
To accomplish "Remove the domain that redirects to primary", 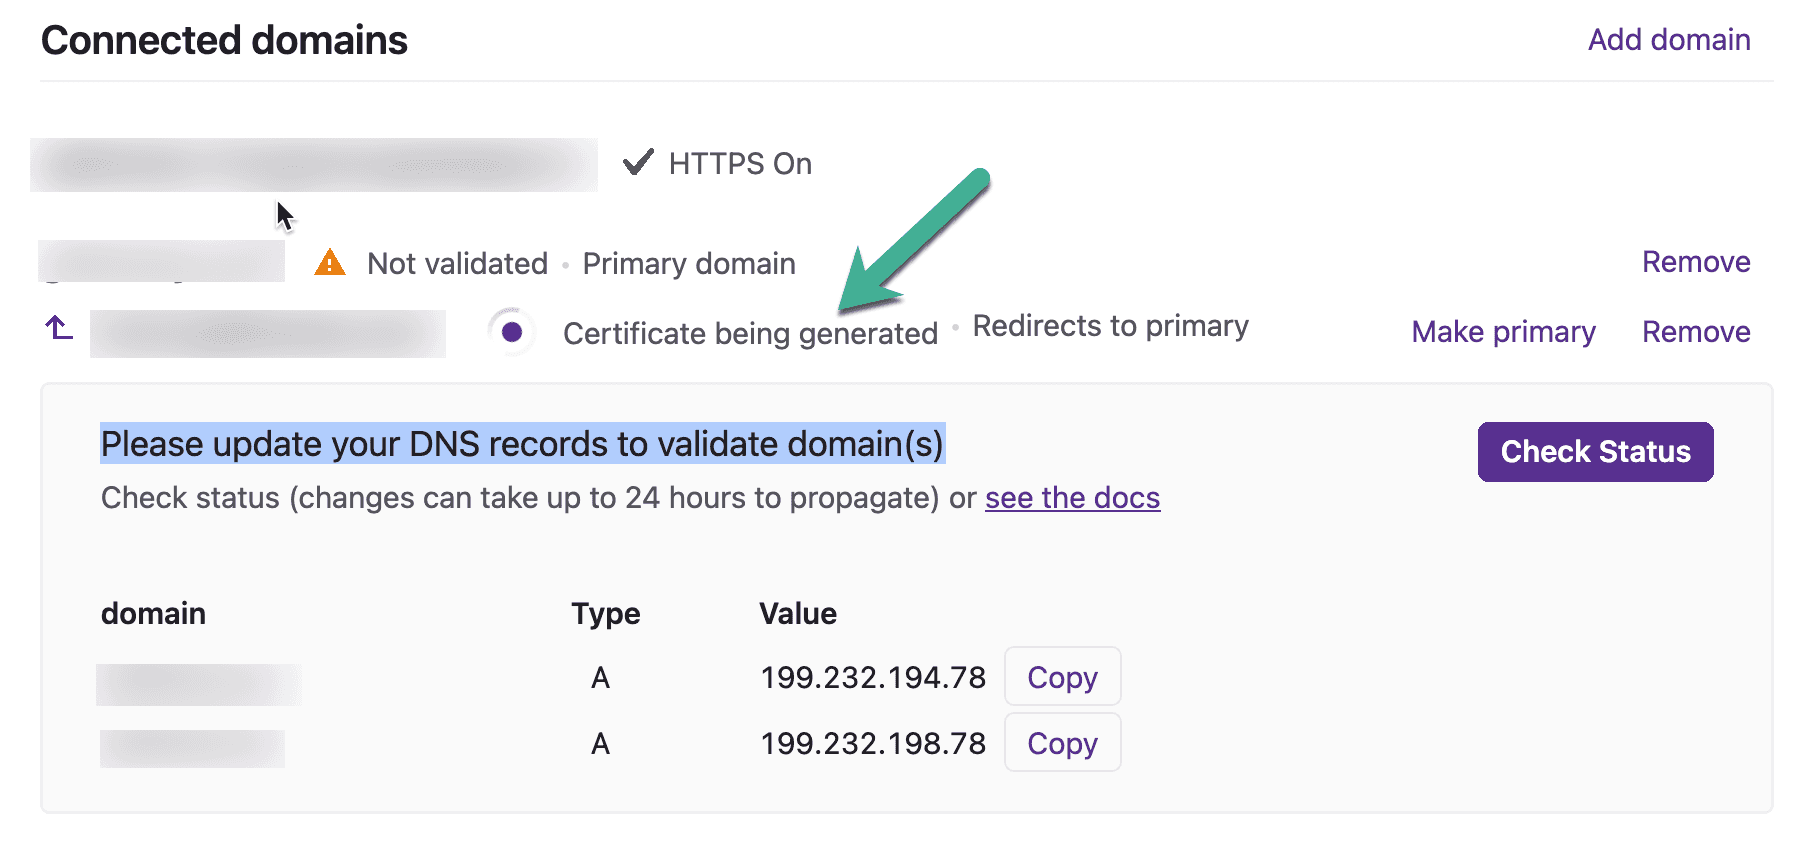I will click(x=1695, y=332).
